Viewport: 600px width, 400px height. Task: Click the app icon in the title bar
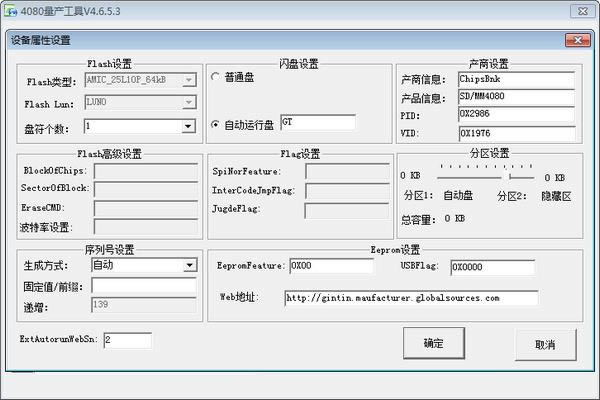[x=11, y=11]
